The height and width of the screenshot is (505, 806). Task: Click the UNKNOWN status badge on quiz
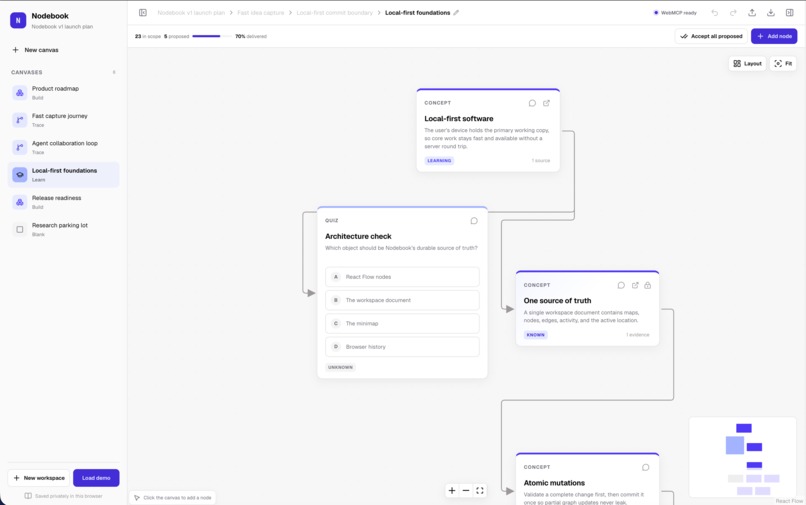click(x=340, y=367)
